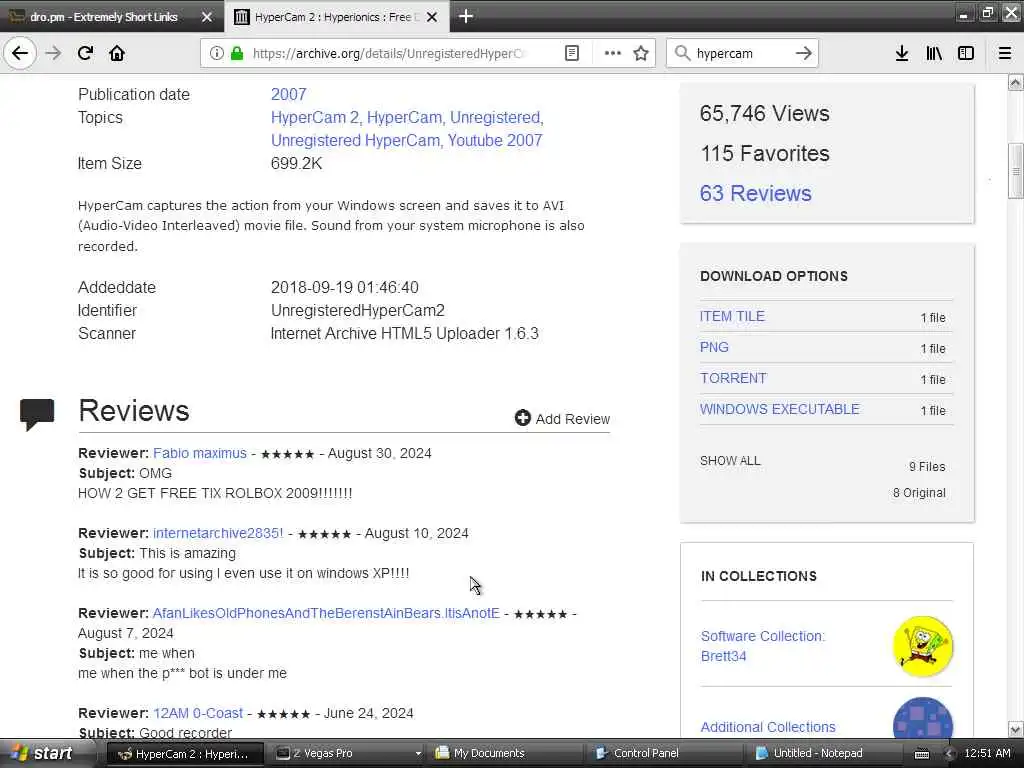1024x768 pixels.
Task: Click the Add Review link text
Action: click(x=573, y=419)
